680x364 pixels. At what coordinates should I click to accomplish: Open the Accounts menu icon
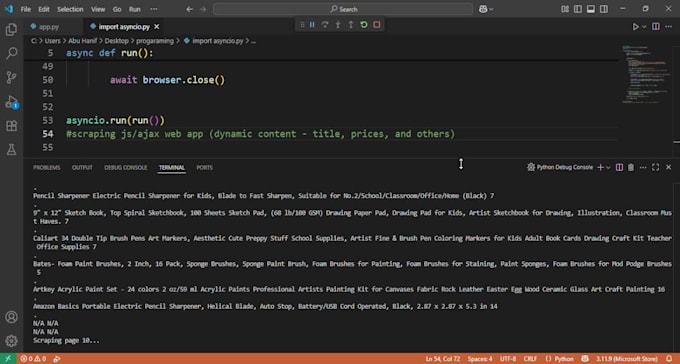11,317
